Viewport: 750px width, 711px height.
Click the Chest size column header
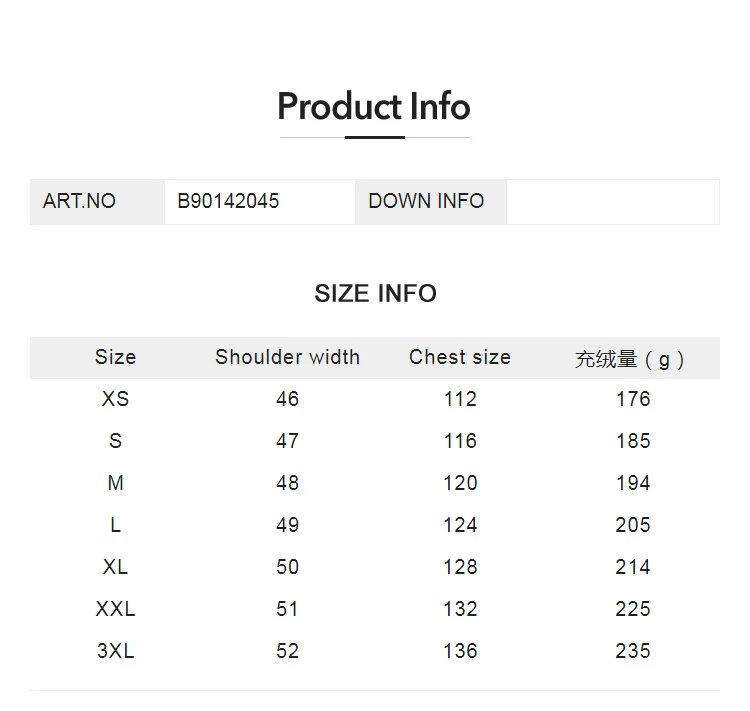point(460,357)
